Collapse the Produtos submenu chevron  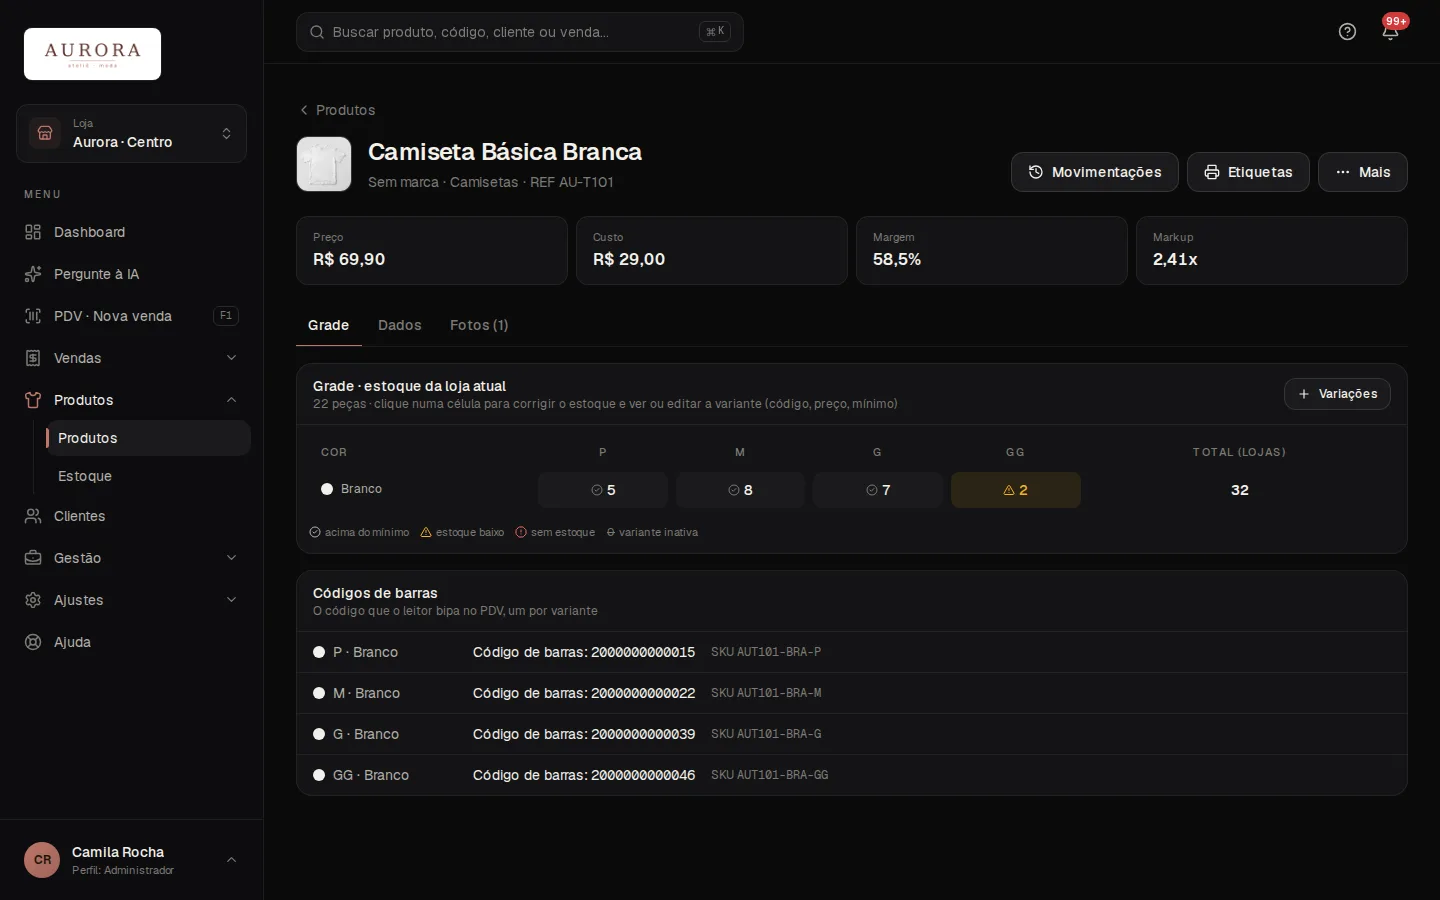pos(232,400)
